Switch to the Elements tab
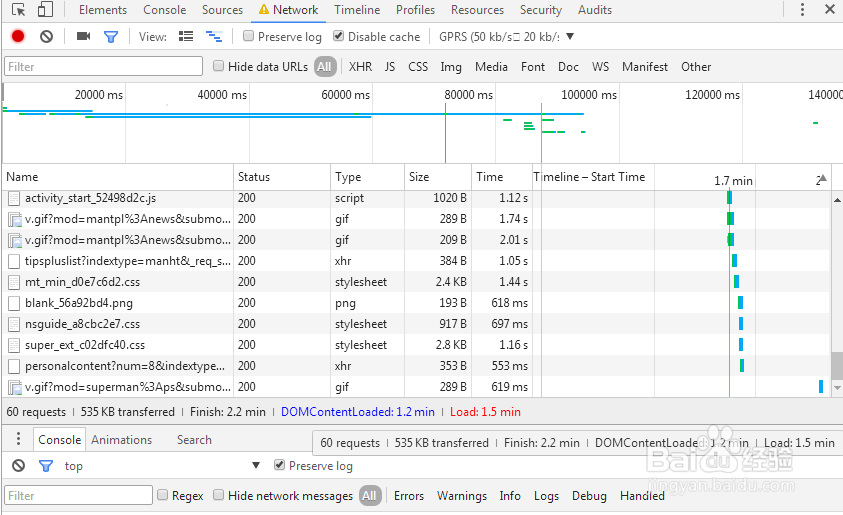843x515 pixels. (103, 10)
